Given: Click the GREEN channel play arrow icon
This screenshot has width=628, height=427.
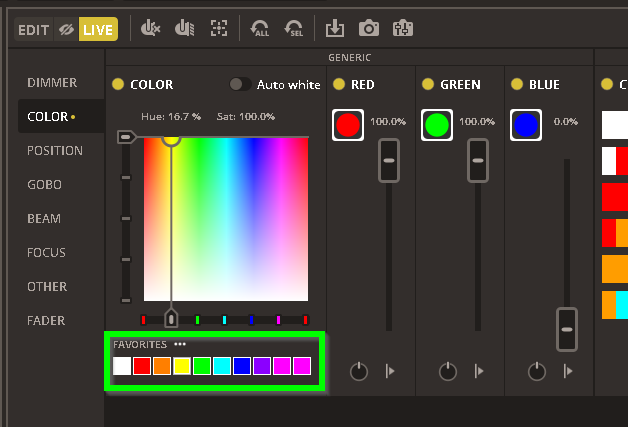Looking at the screenshot, I should coord(479,371).
